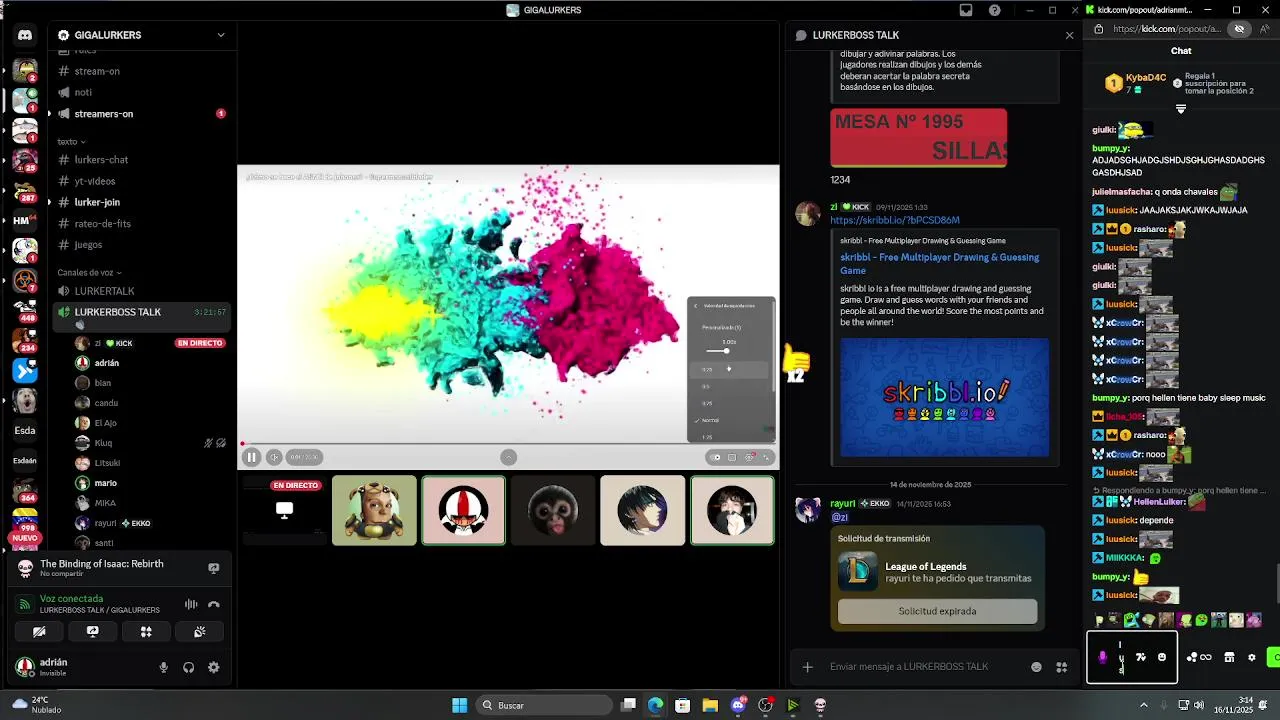Select 0.25 playback speed option
Viewport: 1280px width, 720px height.
pyautogui.click(x=730, y=369)
